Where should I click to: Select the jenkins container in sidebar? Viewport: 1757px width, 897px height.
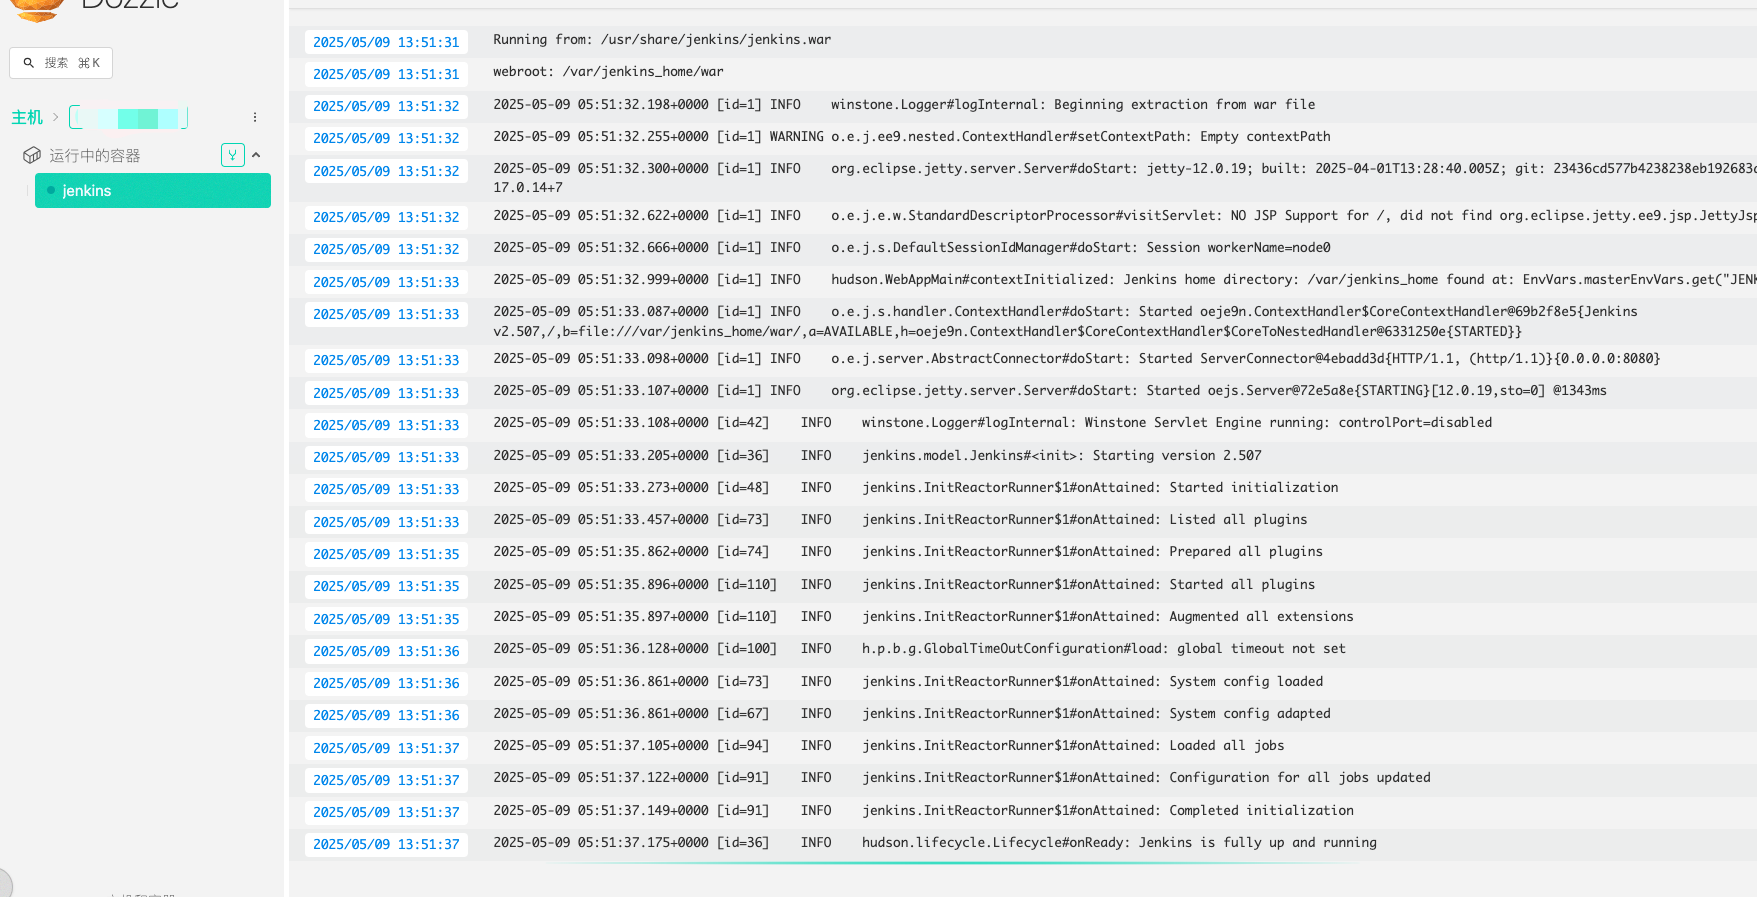pos(153,191)
